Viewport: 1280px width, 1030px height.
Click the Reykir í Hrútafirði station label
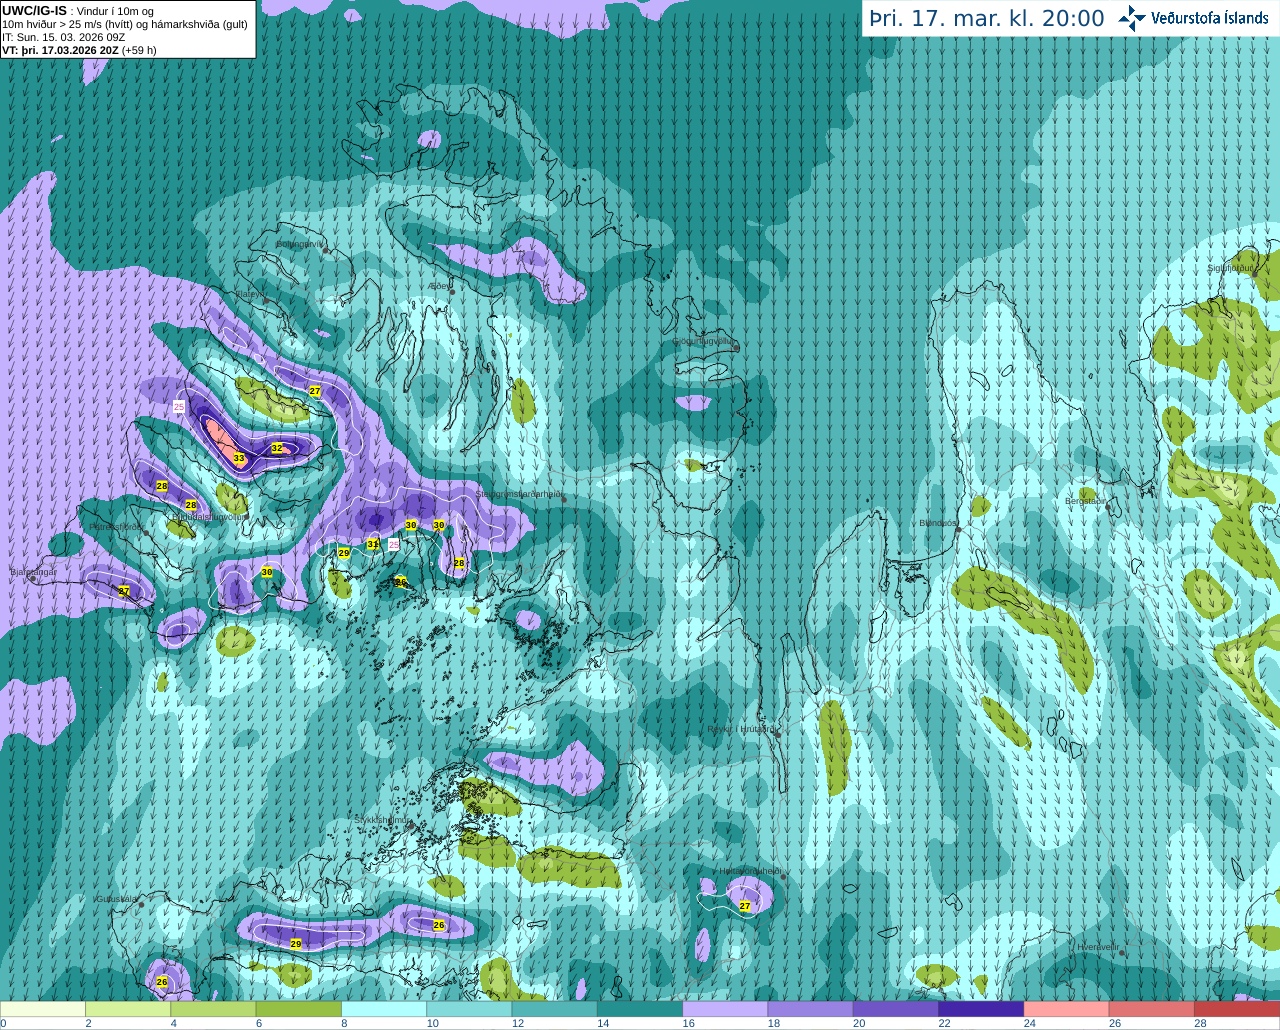[x=740, y=729]
